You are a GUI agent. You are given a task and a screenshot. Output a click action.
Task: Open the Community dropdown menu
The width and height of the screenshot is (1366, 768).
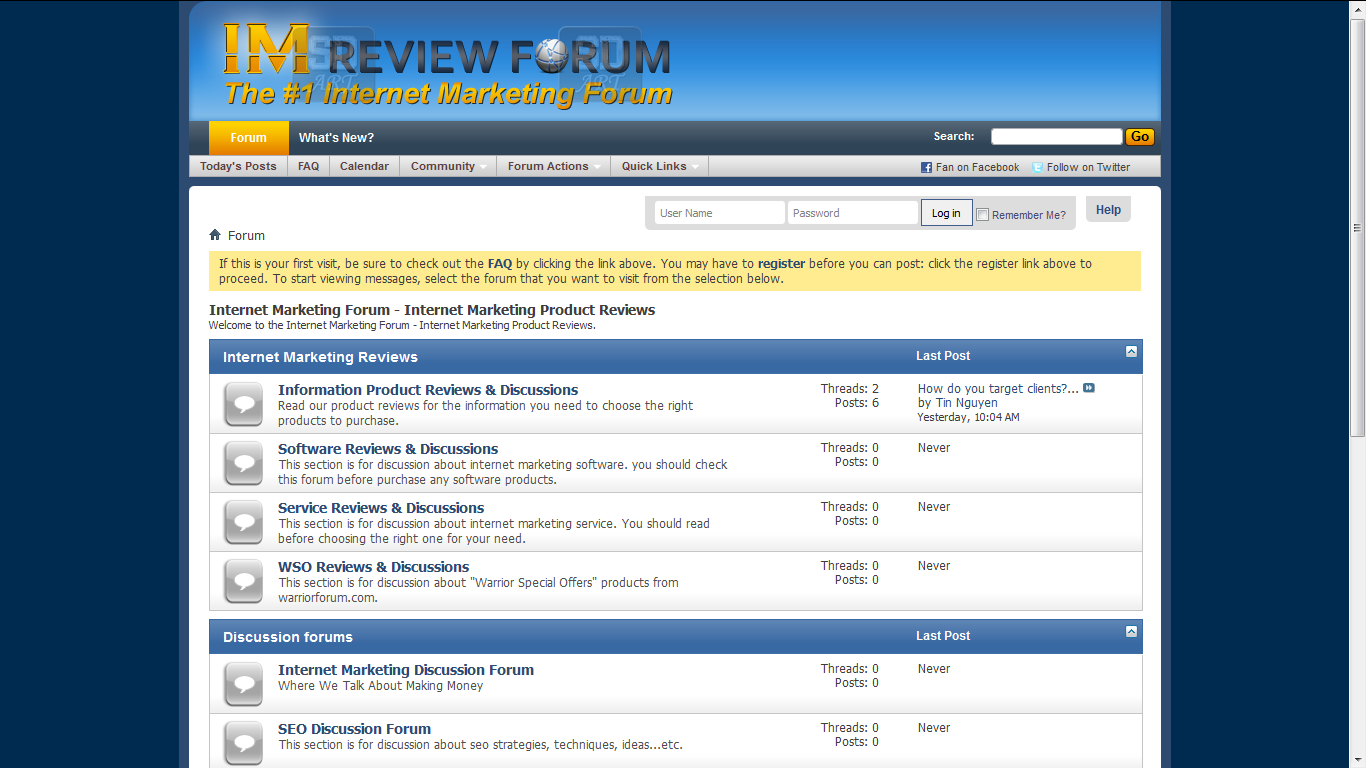(x=448, y=166)
